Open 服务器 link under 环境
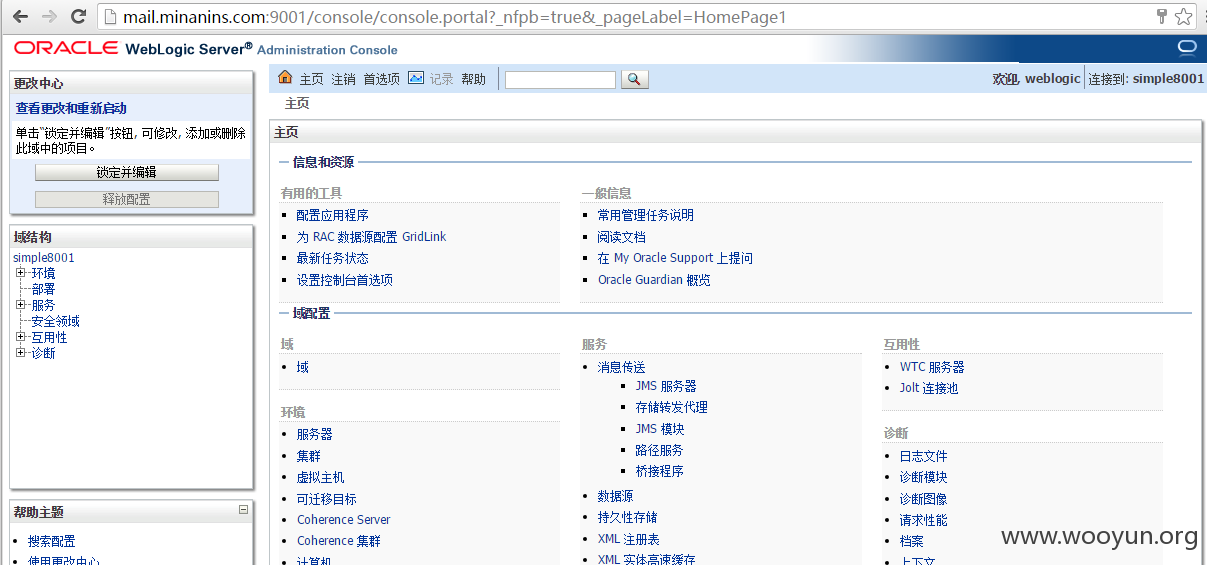Image resolution: width=1207 pixels, height=565 pixels. (315, 434)
